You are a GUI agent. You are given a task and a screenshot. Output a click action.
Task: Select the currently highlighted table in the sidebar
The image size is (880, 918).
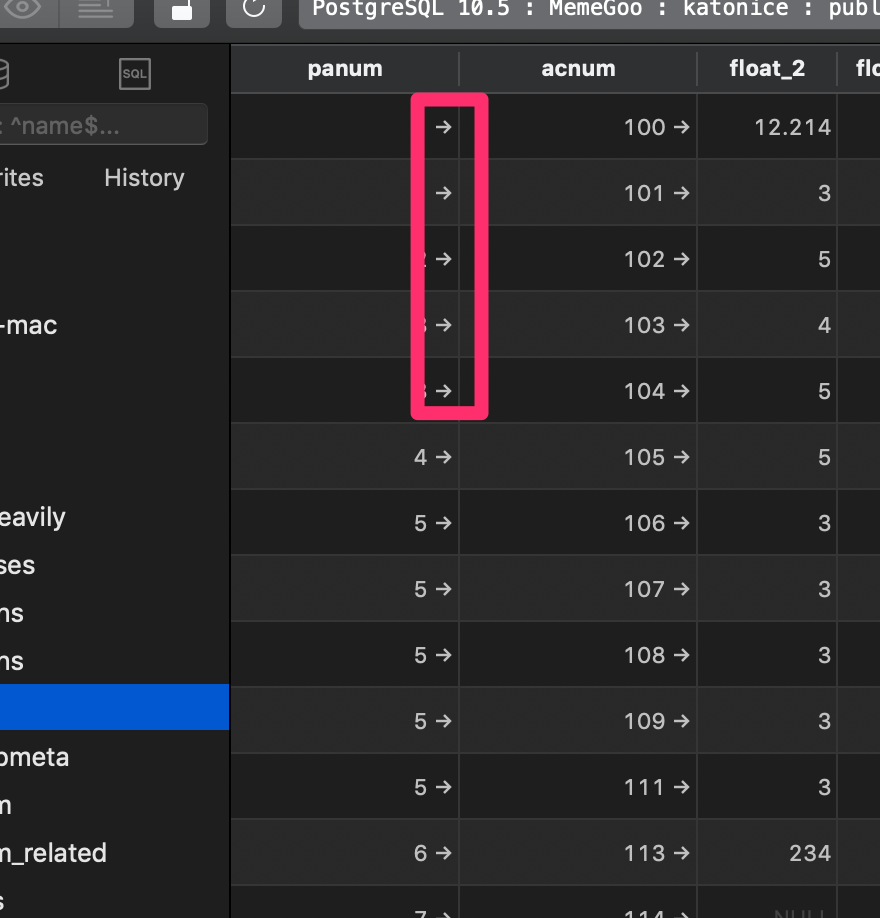click(114, 706)
